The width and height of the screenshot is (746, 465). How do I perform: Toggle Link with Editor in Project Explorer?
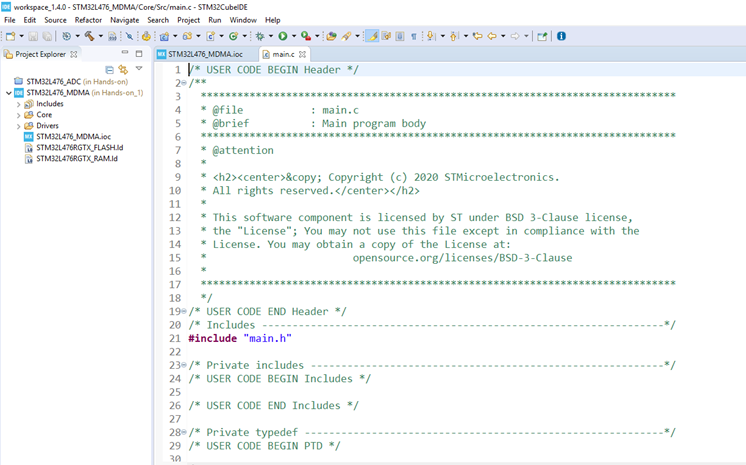(123, 69)
